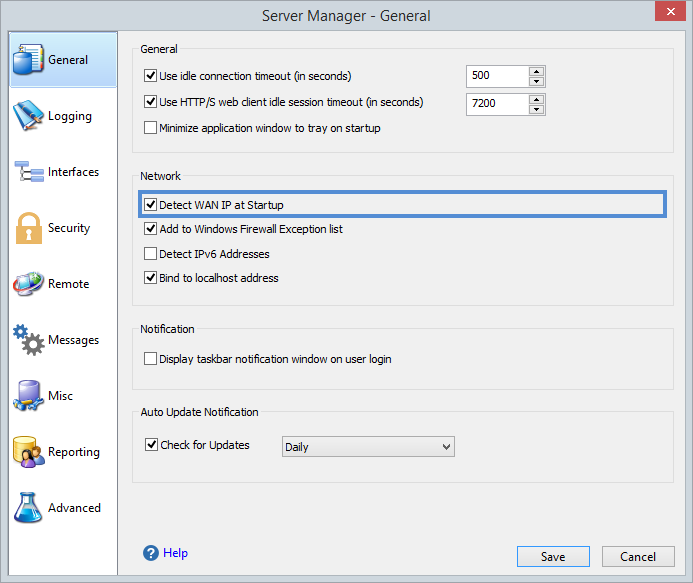Decrease idle connection timeout with down arrow

[x=536, y=81]
